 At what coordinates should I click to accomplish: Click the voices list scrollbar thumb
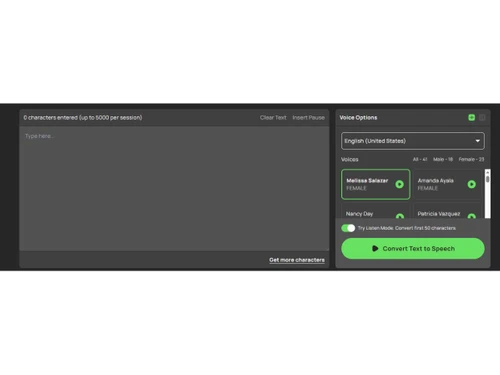click(487, 179)
